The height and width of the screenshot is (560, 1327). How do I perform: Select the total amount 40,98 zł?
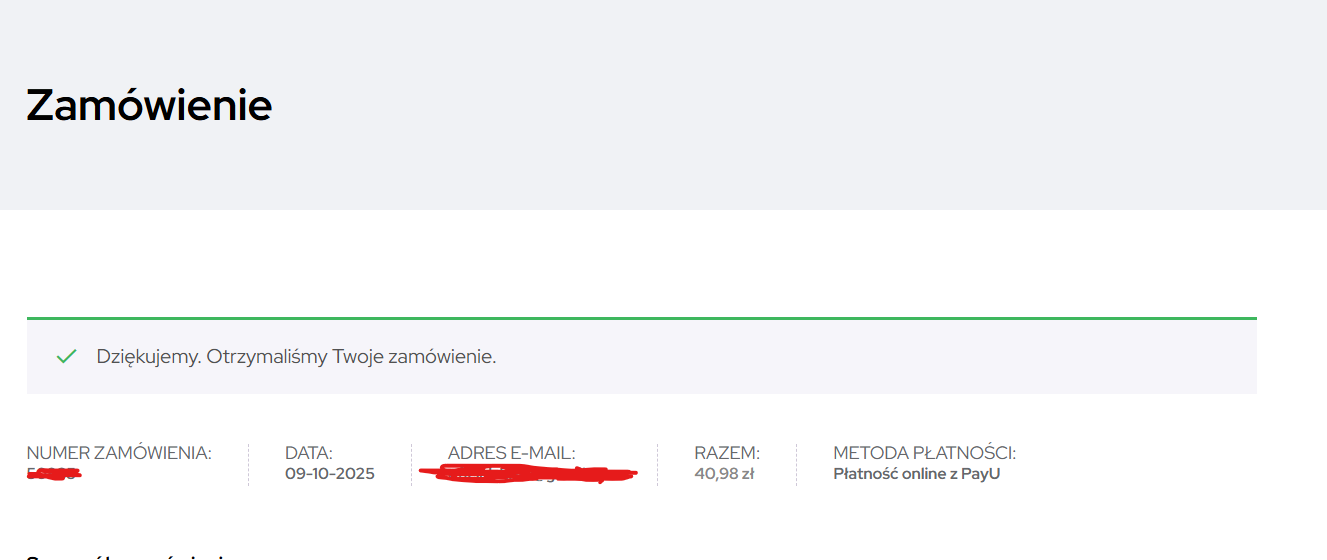[724, 474]
